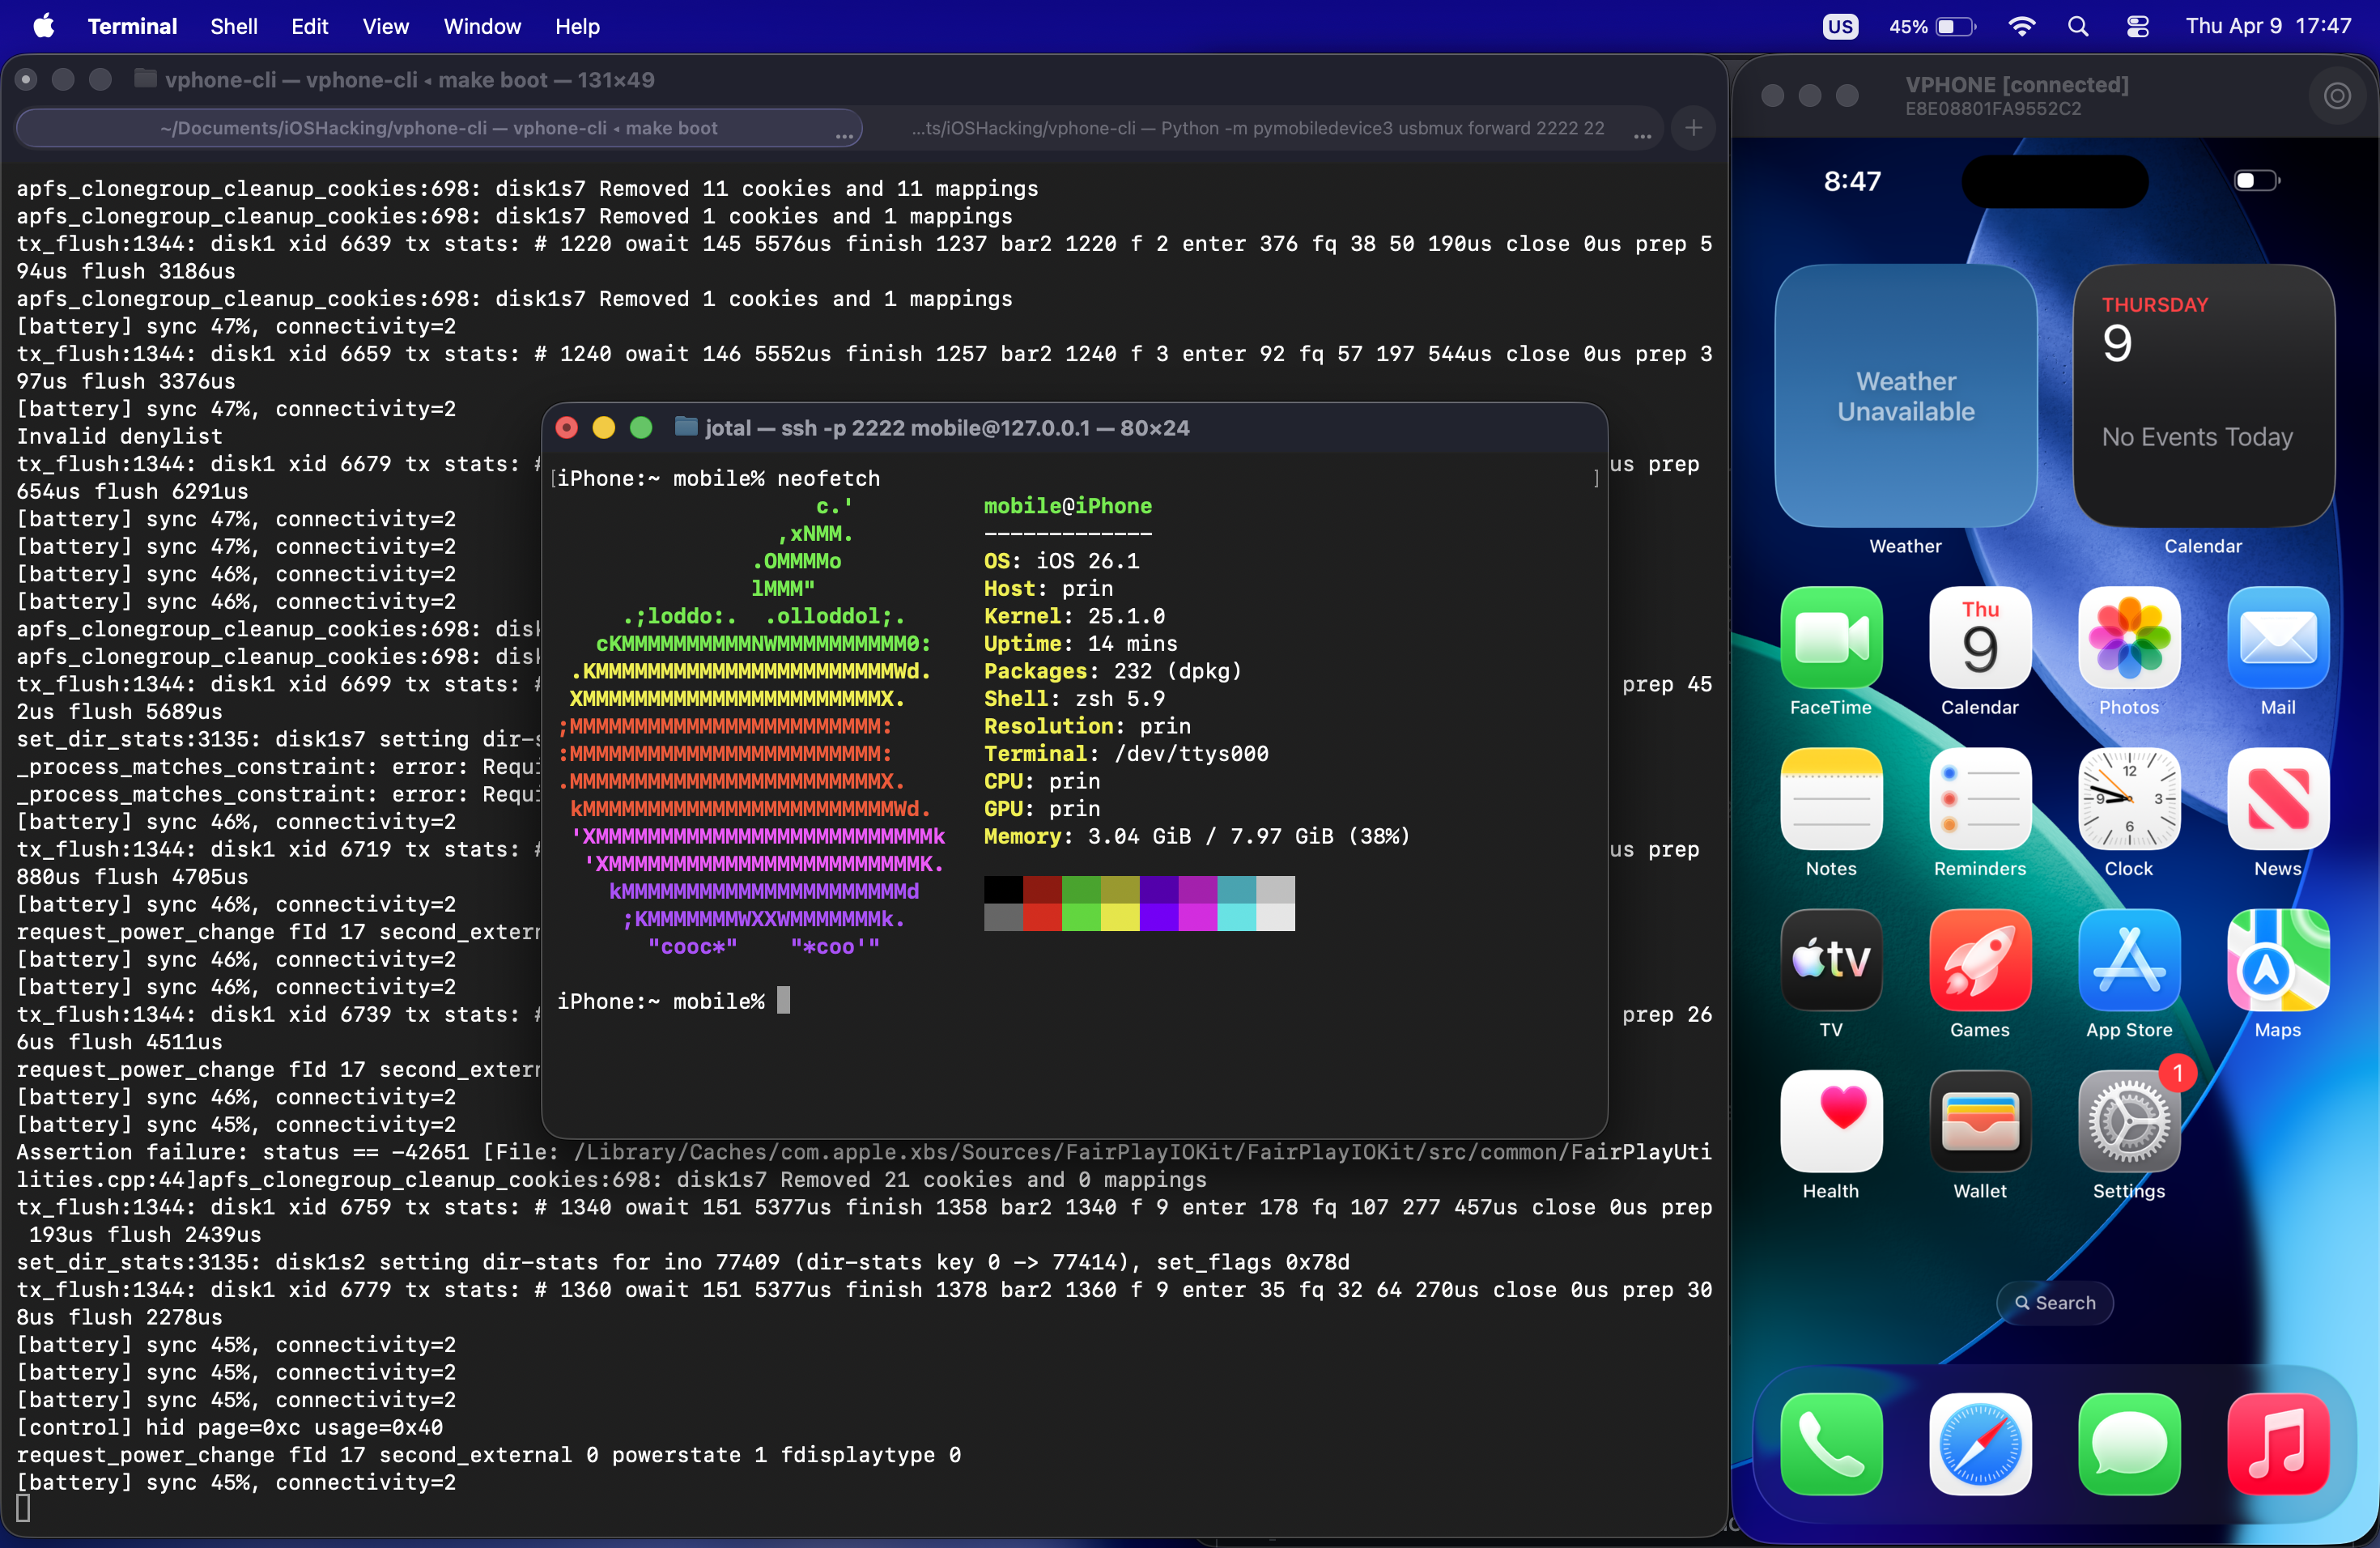Open the App Store icon
Image resolution: width=2380 pixels, height=1548 pixels.
(2128, 960)
